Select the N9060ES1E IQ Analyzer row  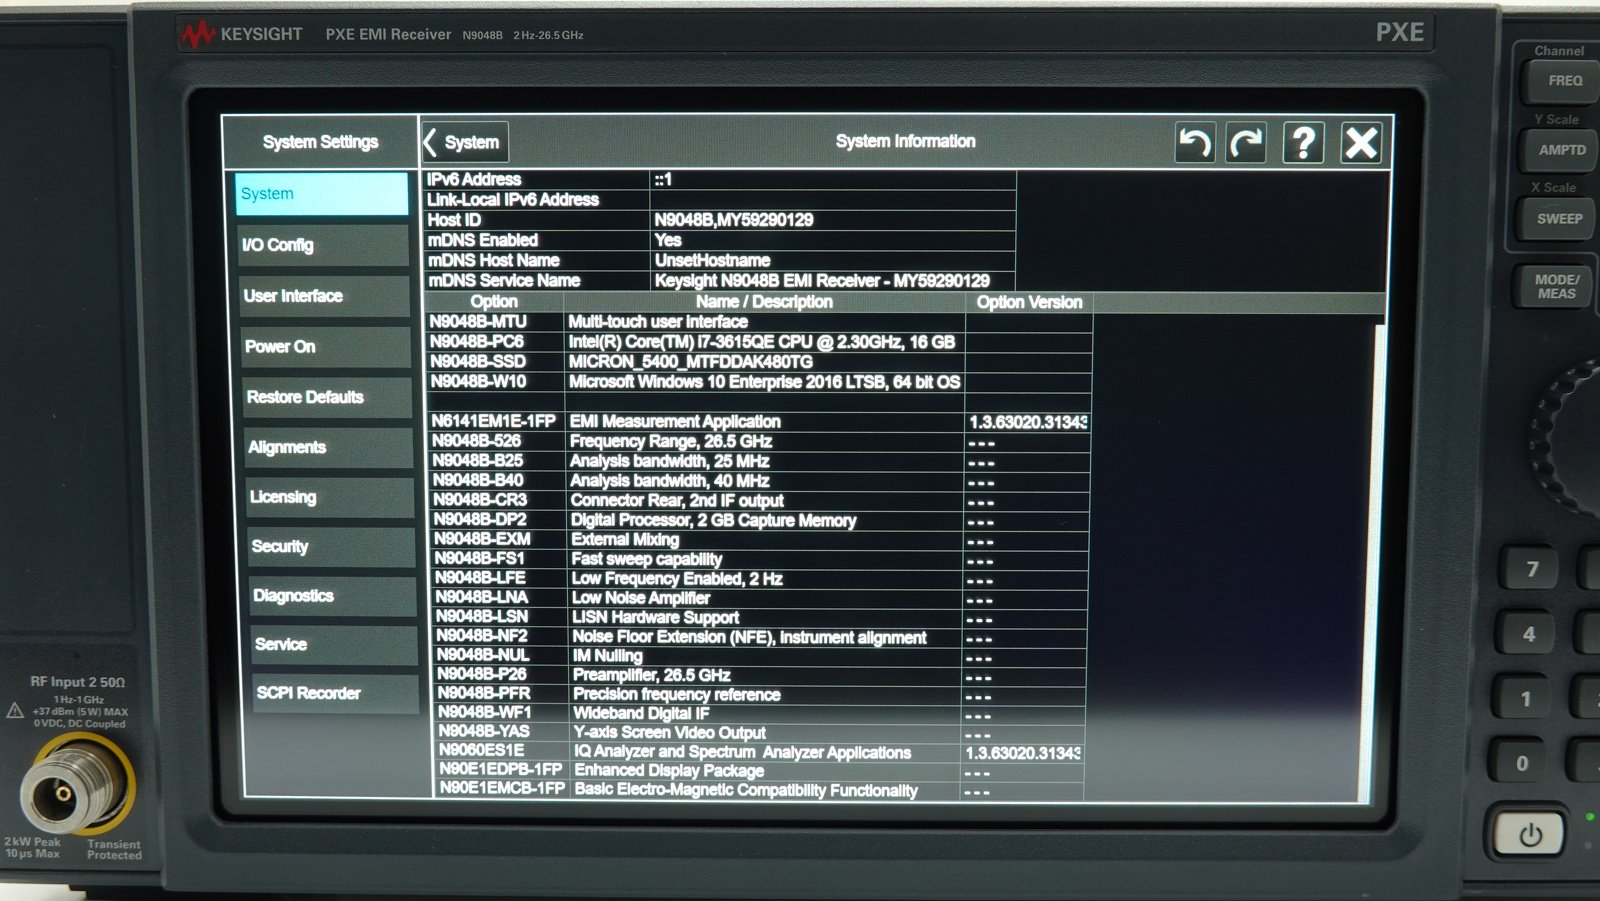[x=759, y=751]
